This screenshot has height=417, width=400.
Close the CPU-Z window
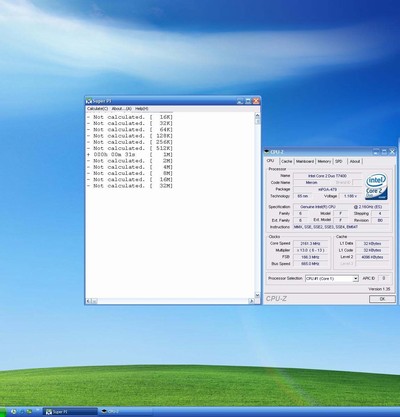[x=392, y=152]
